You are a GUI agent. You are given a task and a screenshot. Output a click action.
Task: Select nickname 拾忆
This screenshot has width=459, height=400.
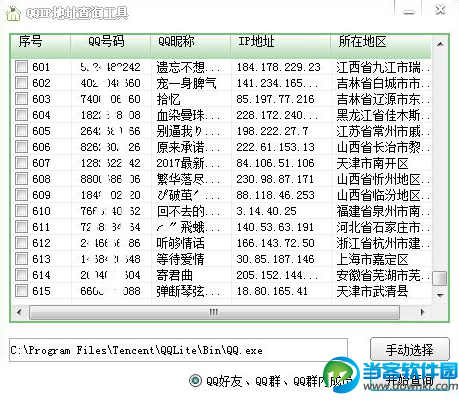168,99
